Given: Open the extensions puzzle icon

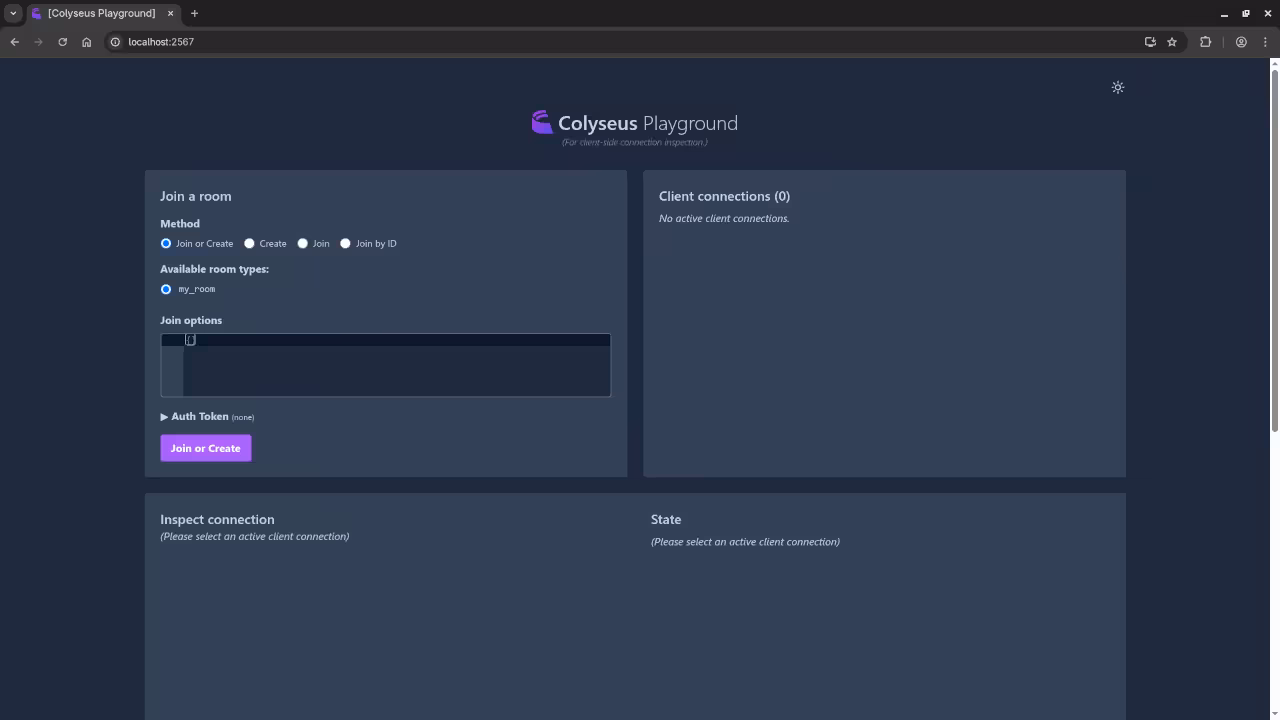Looking at the screenshot, I should pyautogui.click(x=1205, y=41).
